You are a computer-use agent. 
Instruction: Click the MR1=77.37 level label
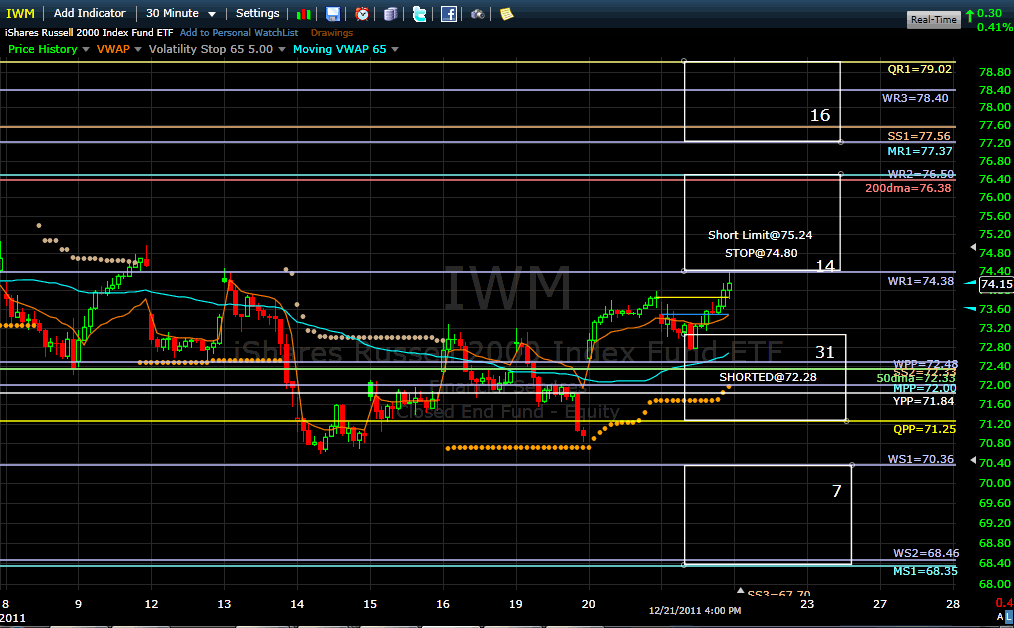[x=920, y=151]
